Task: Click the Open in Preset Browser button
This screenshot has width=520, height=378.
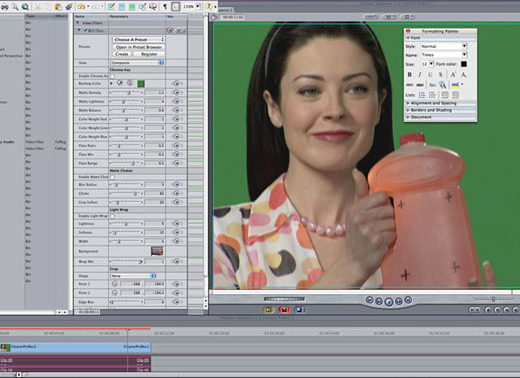Action: 139,47
